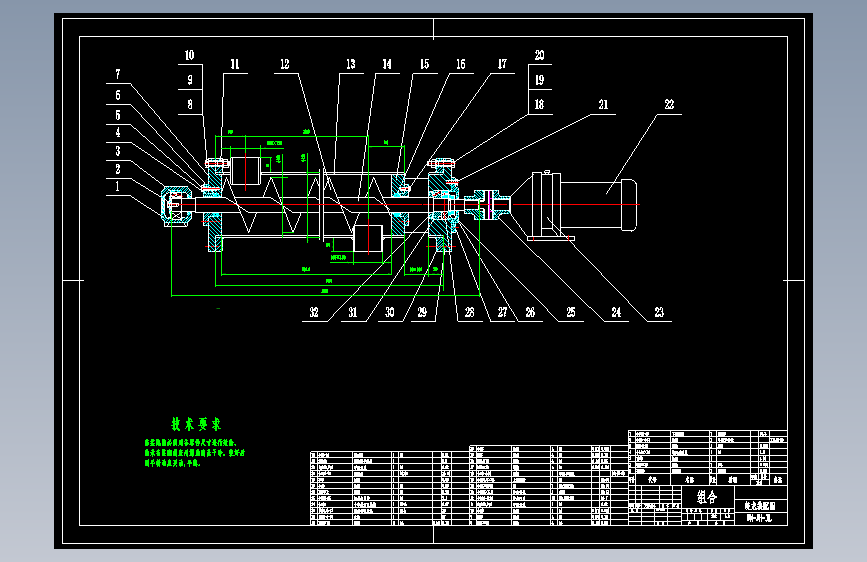Pick part number 6 callout

point(118,95)
